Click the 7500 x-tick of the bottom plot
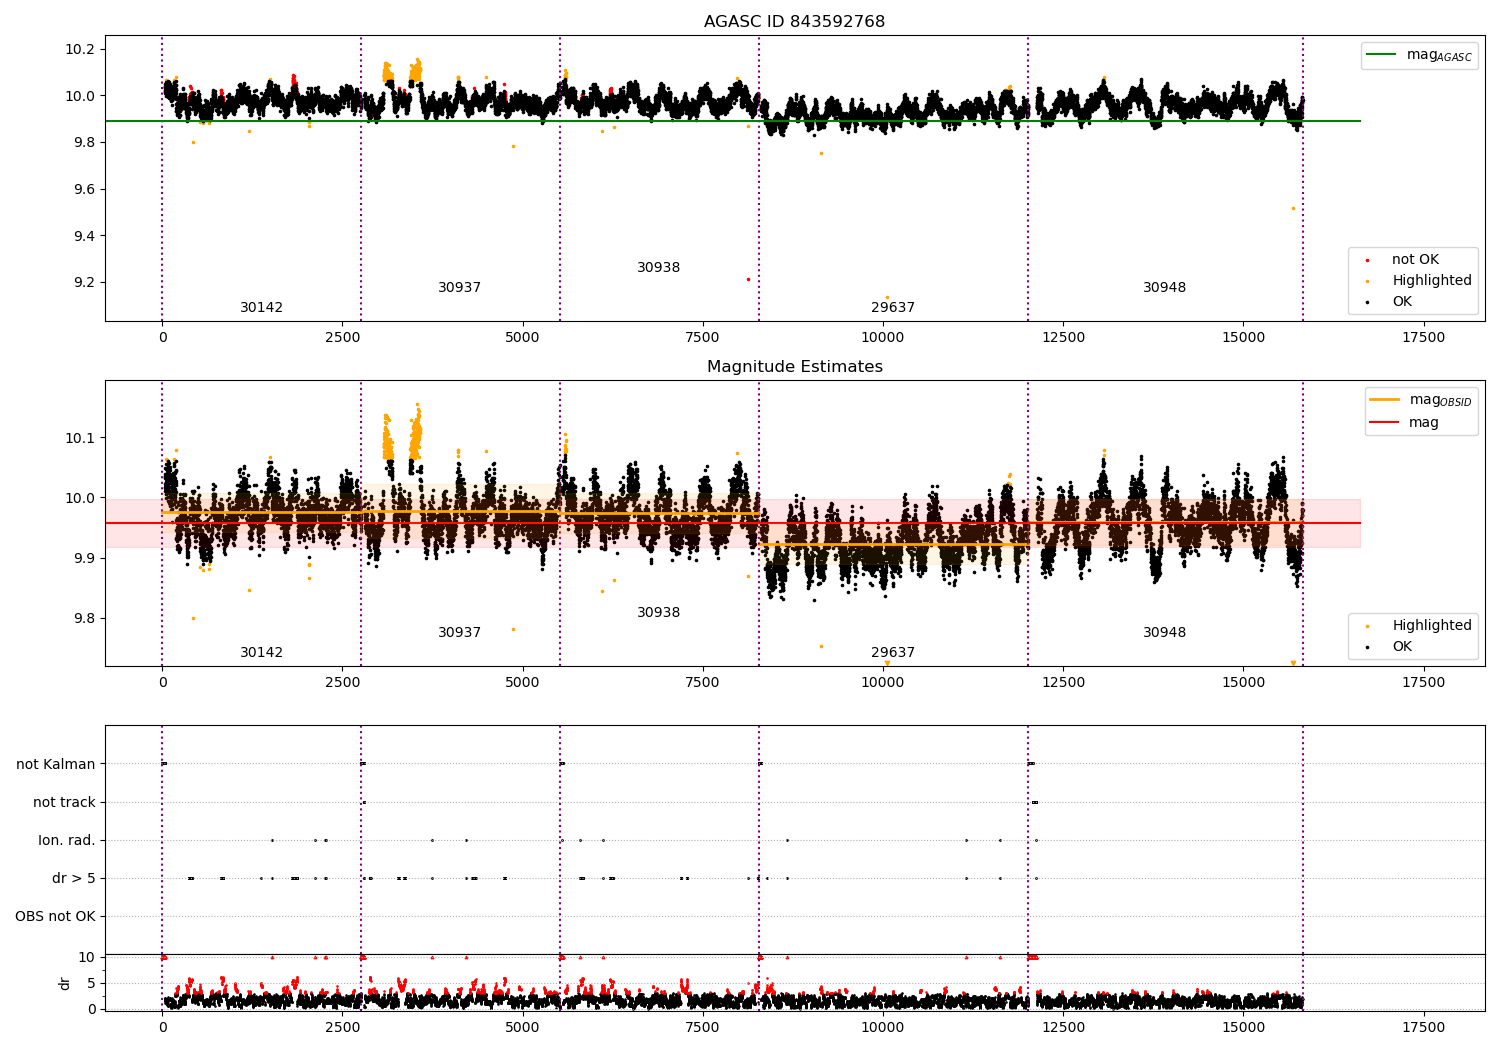This screenshot has width=1500, height=1050. [x=702, y=1027]
